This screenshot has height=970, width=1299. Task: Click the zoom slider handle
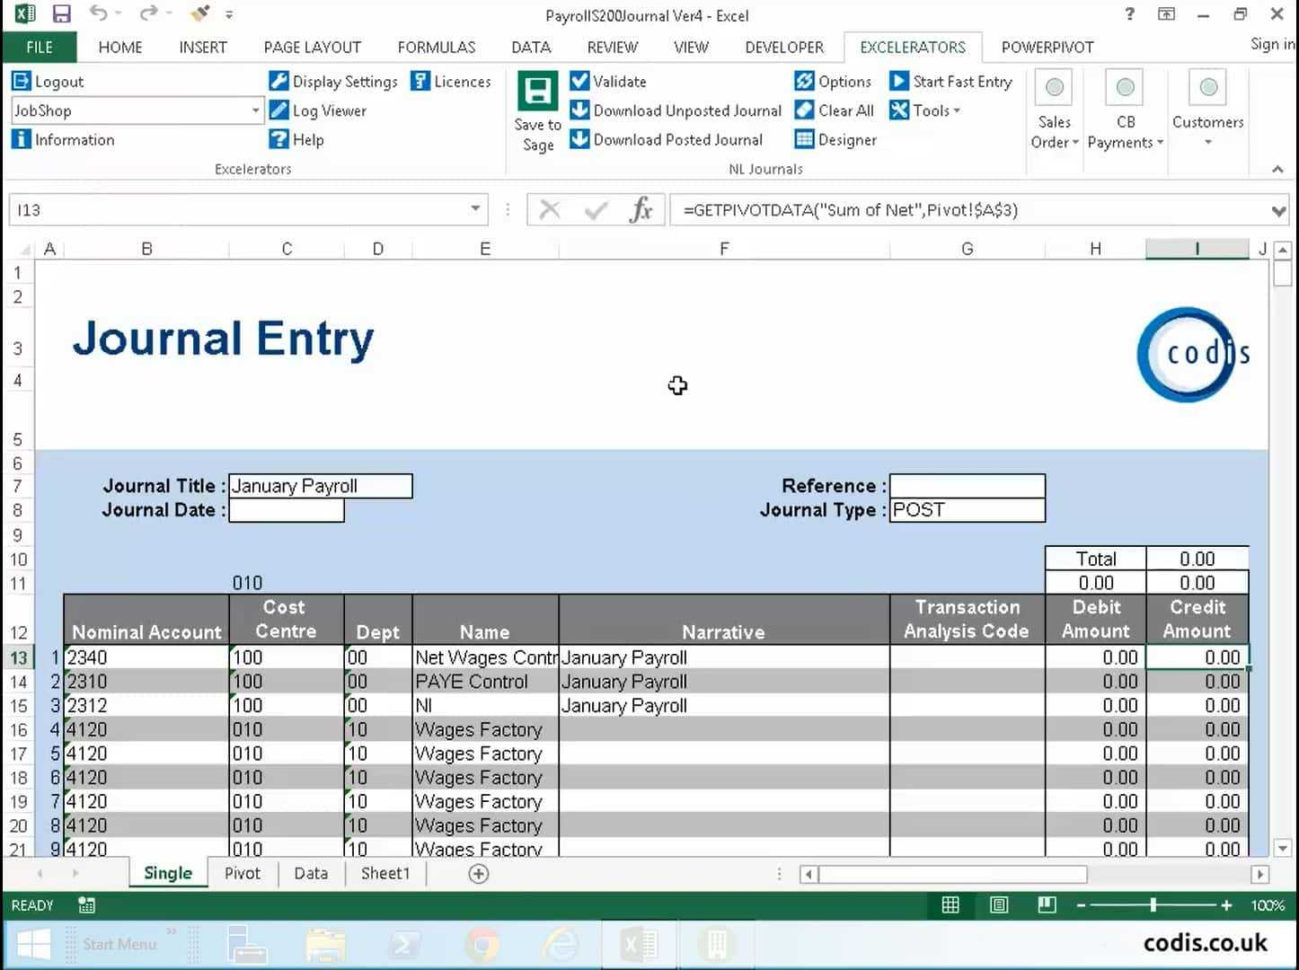tap(1153, 905)
